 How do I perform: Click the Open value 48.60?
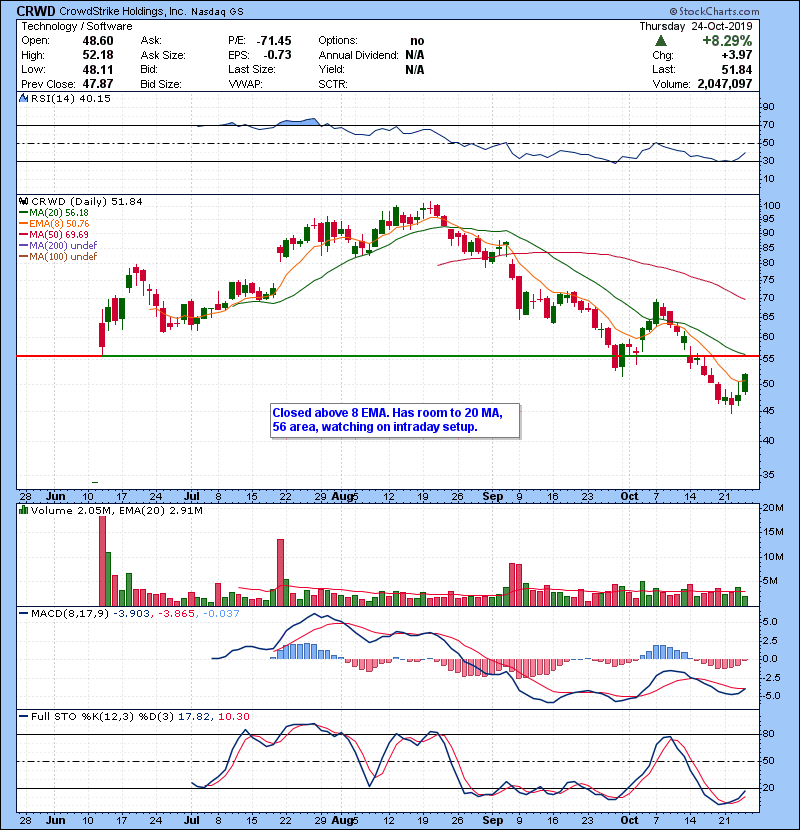click(98, 41)
